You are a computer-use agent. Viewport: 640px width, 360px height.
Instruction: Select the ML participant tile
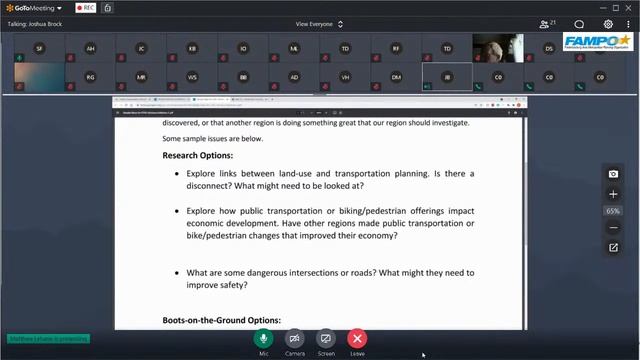click(x=294, y=49)
